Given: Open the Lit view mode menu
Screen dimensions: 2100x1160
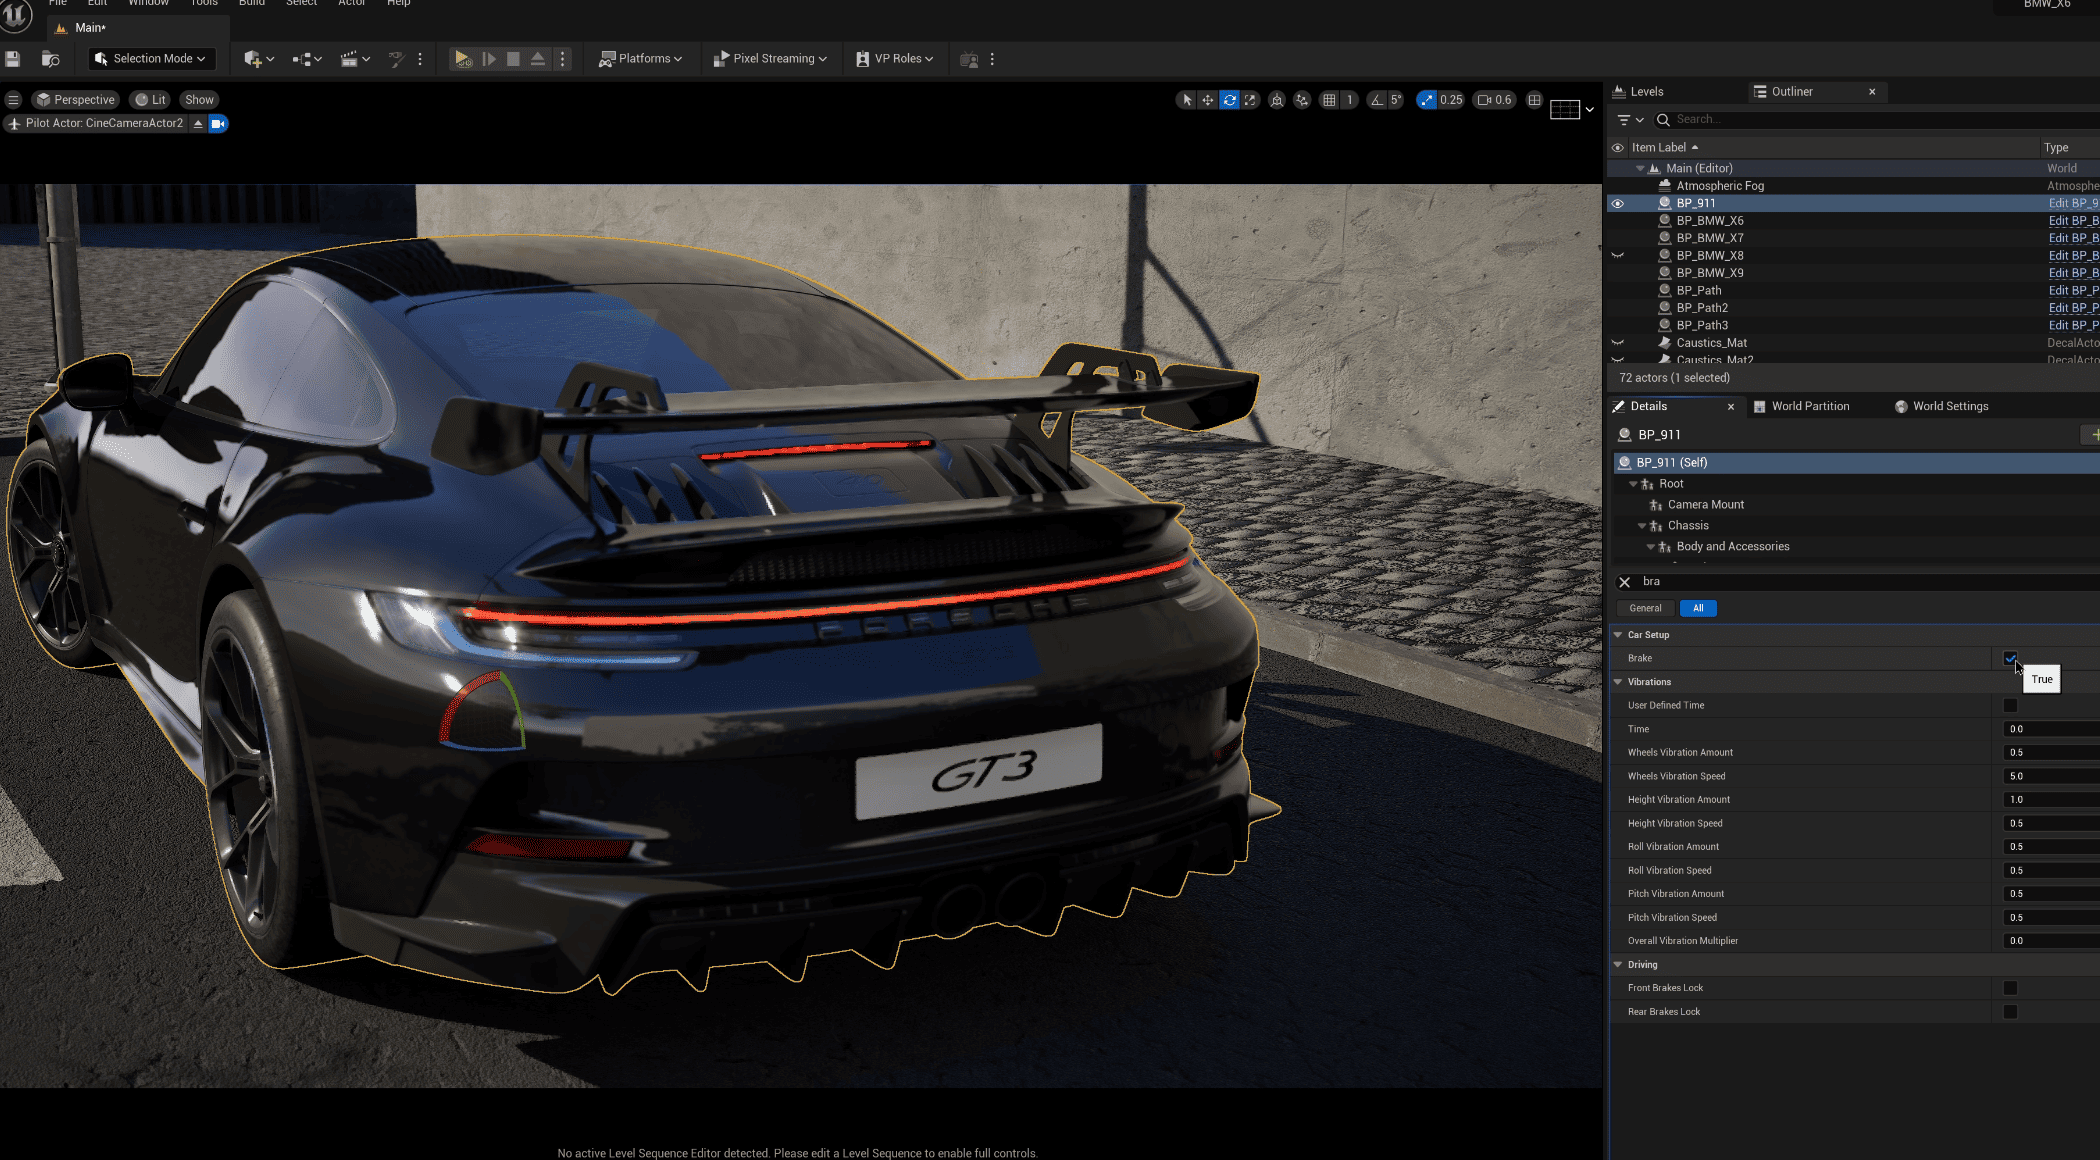Looking at the screenshot, I should (x=151, y=100).
